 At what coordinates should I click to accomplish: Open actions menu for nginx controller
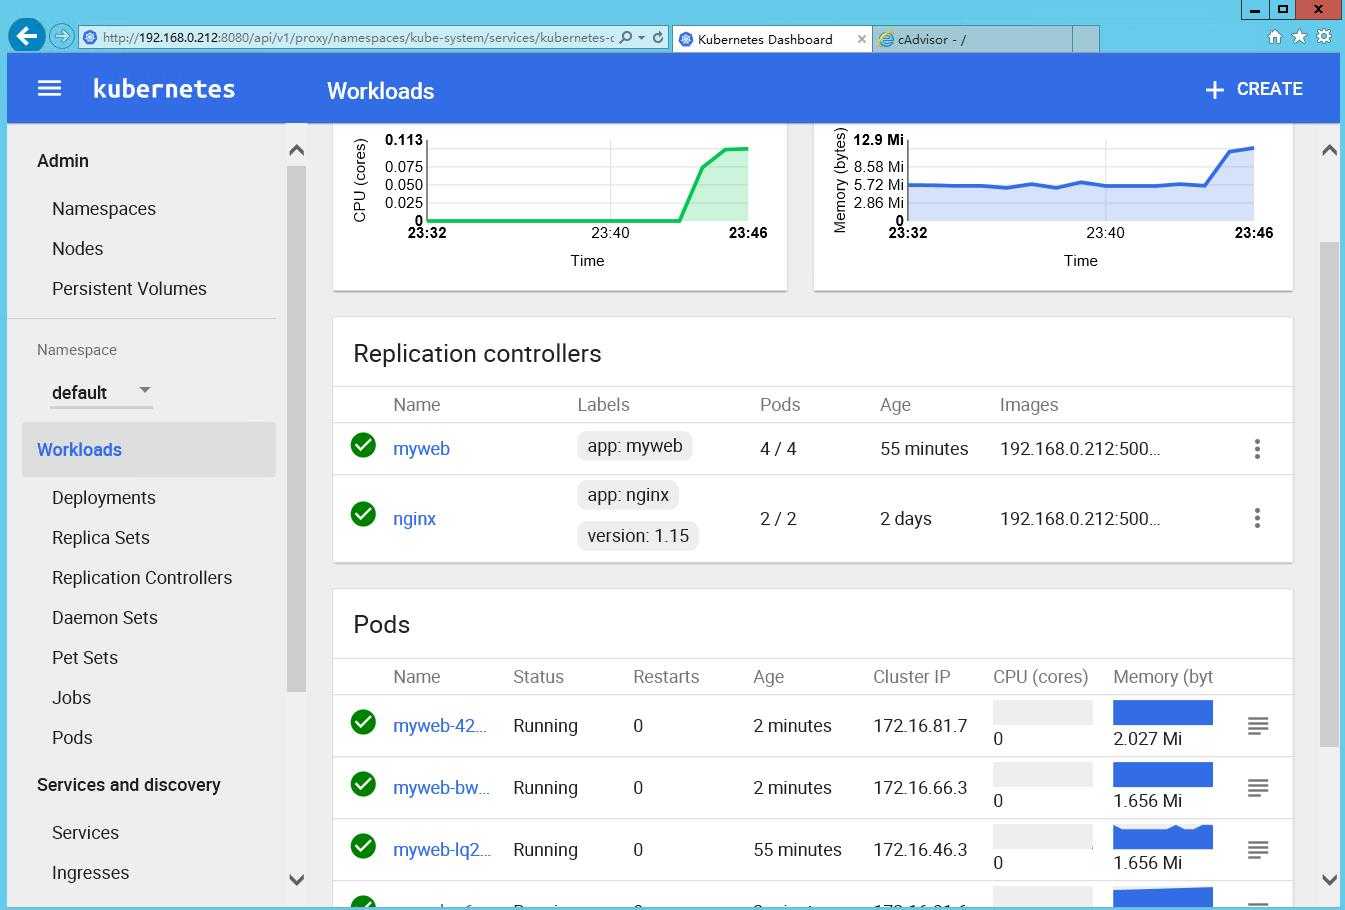point(1257,518)
